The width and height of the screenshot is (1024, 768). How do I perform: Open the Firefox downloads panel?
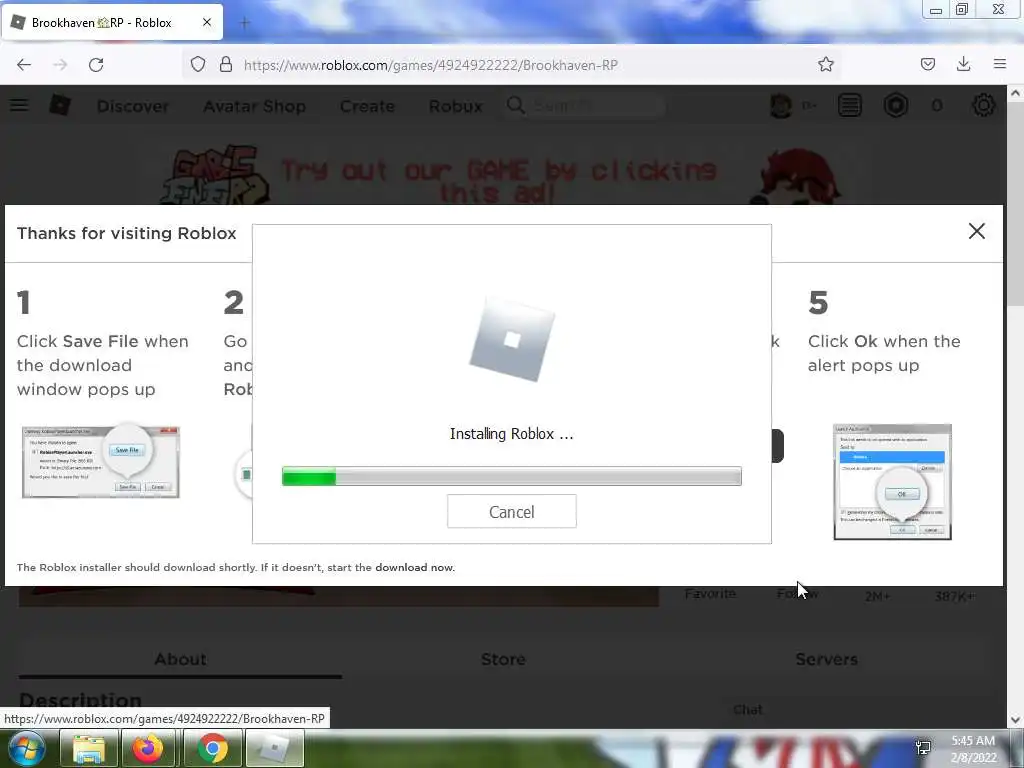pyautogui.click(x=963, y=64)
